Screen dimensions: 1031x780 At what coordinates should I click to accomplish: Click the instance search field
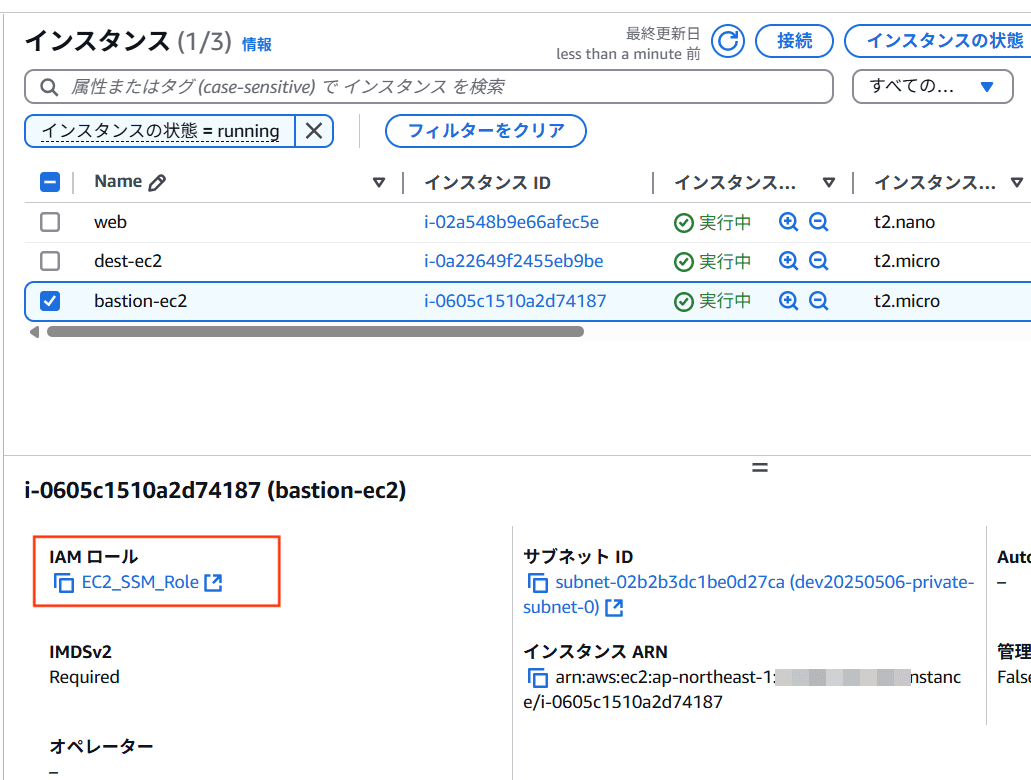(429, 87)
